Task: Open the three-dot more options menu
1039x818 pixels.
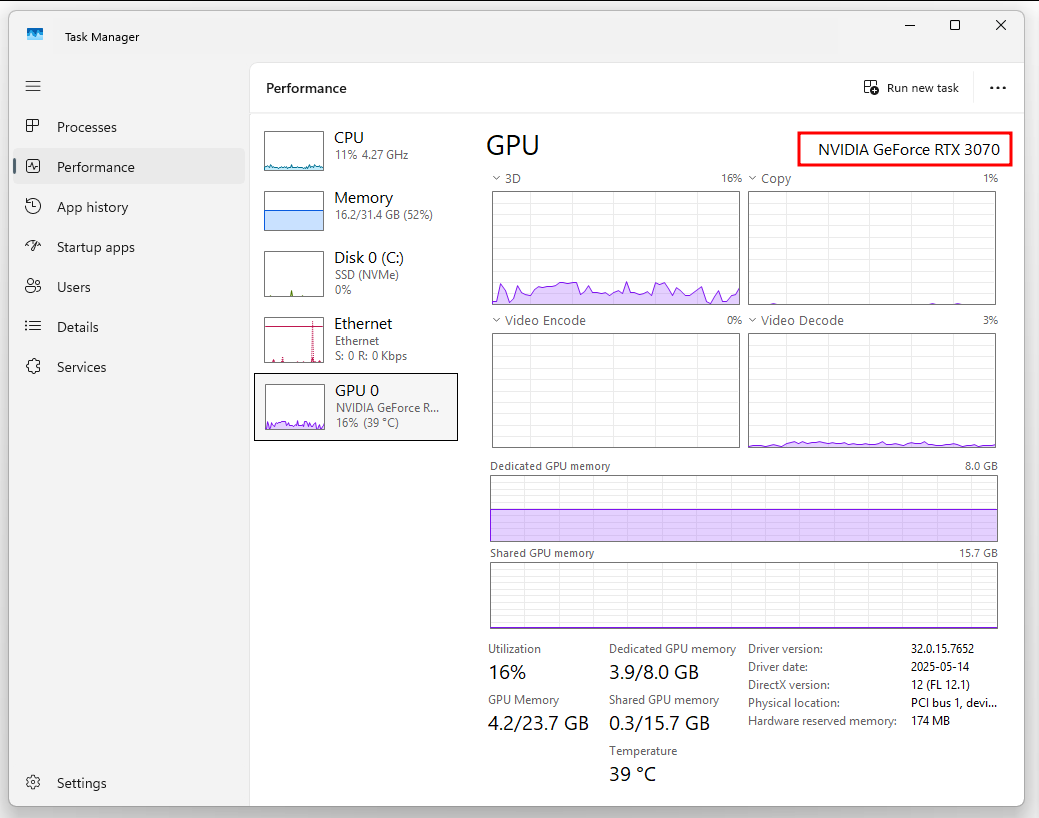Action: 997,88
